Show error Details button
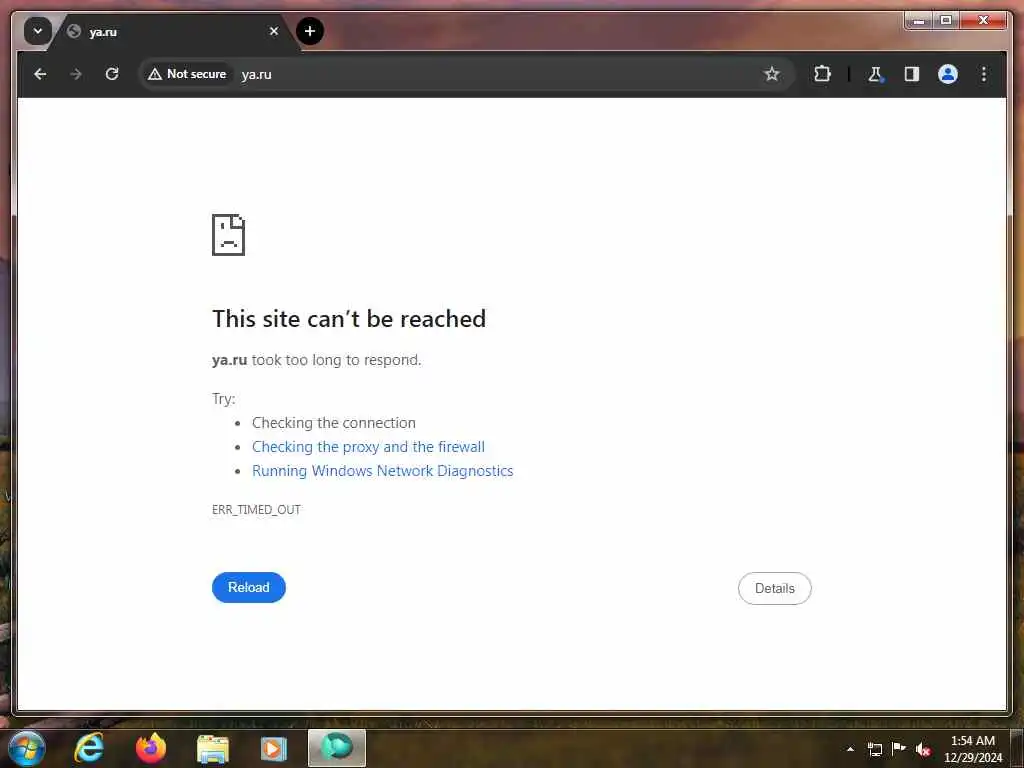The image size is (1024, 768). pos(775,588)
